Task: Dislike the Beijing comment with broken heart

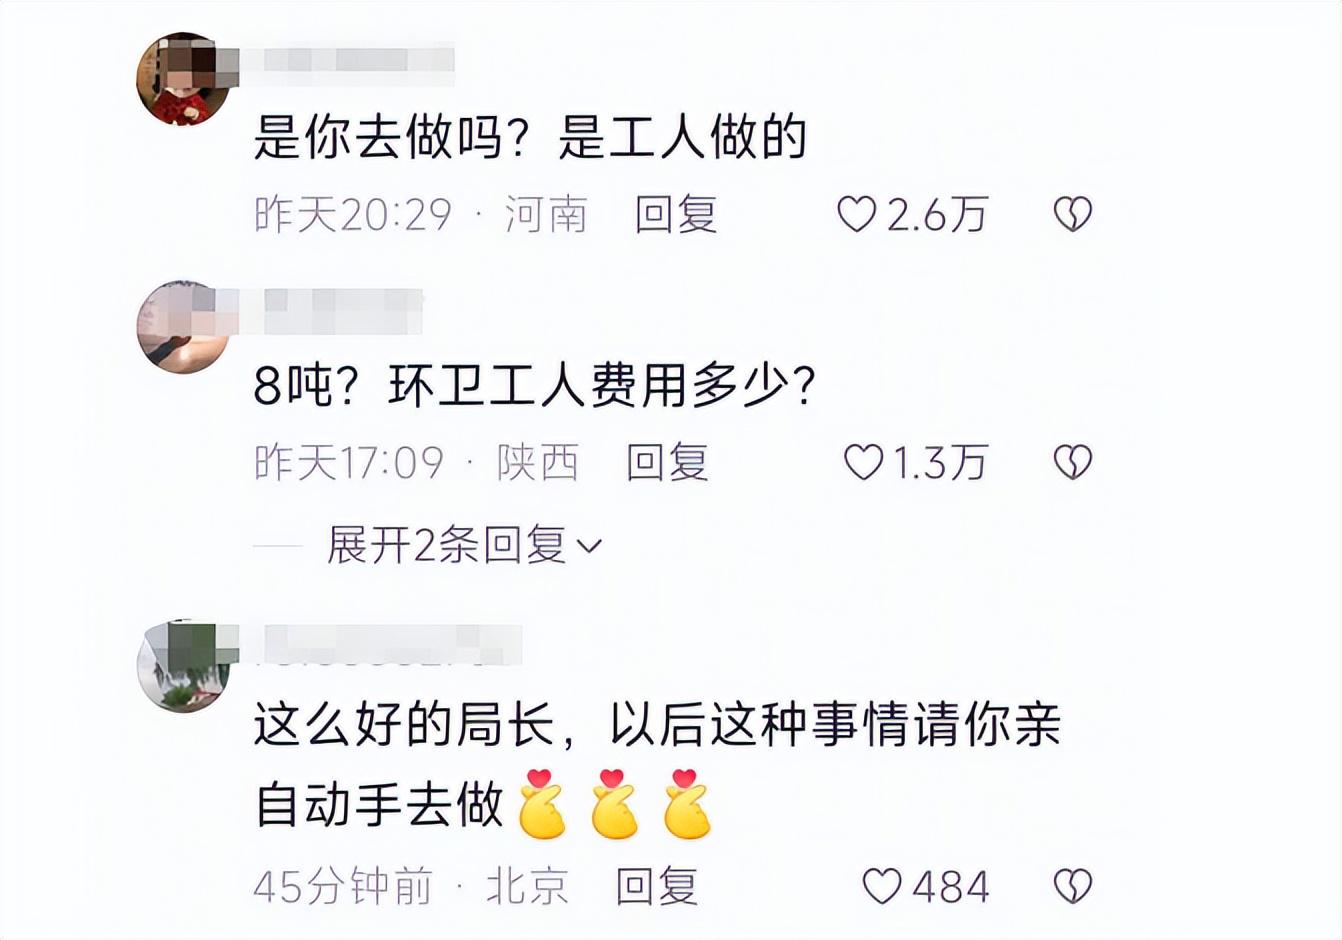Action: pyautogui.click(x=1073, y=886)
